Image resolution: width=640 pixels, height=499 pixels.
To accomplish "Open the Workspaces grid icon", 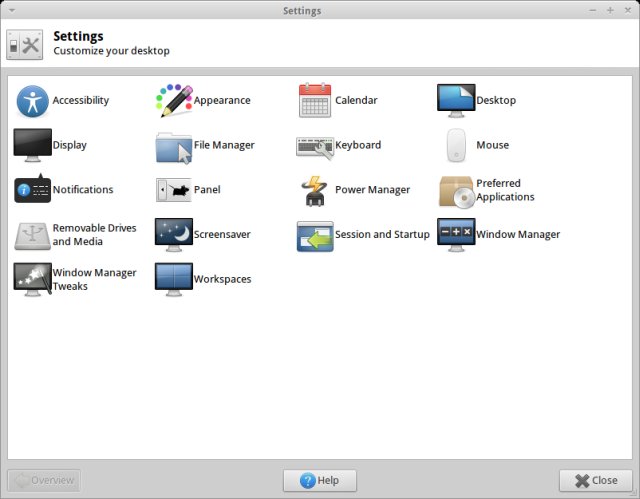I will coord(174,279).
